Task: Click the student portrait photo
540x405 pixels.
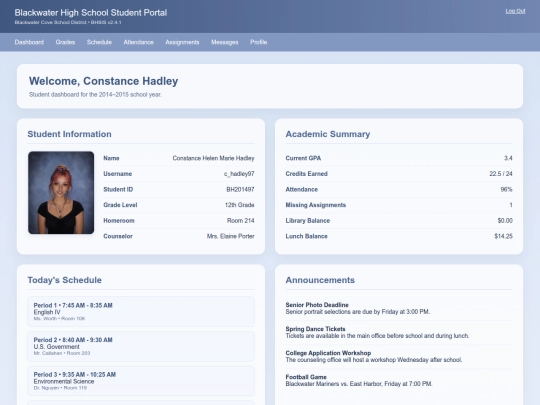Action: tap(61, 193)
